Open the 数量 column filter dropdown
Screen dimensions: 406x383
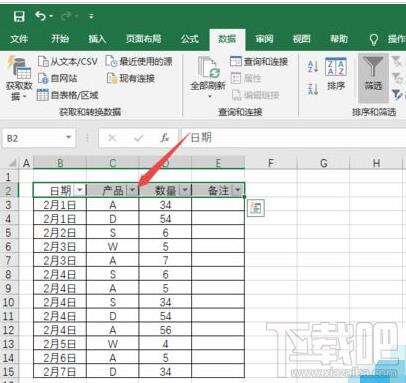coord(185,190)
